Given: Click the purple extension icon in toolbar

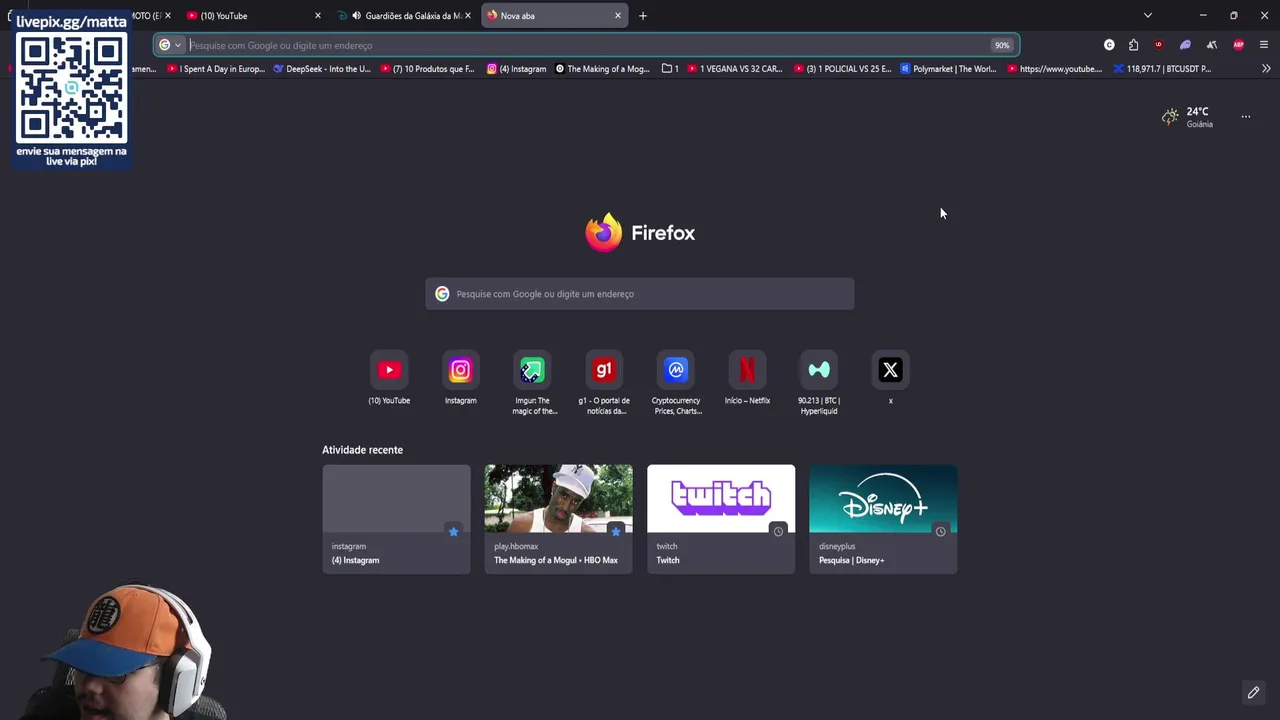Looking at the screenshot, I should [x=1185, y=45].
